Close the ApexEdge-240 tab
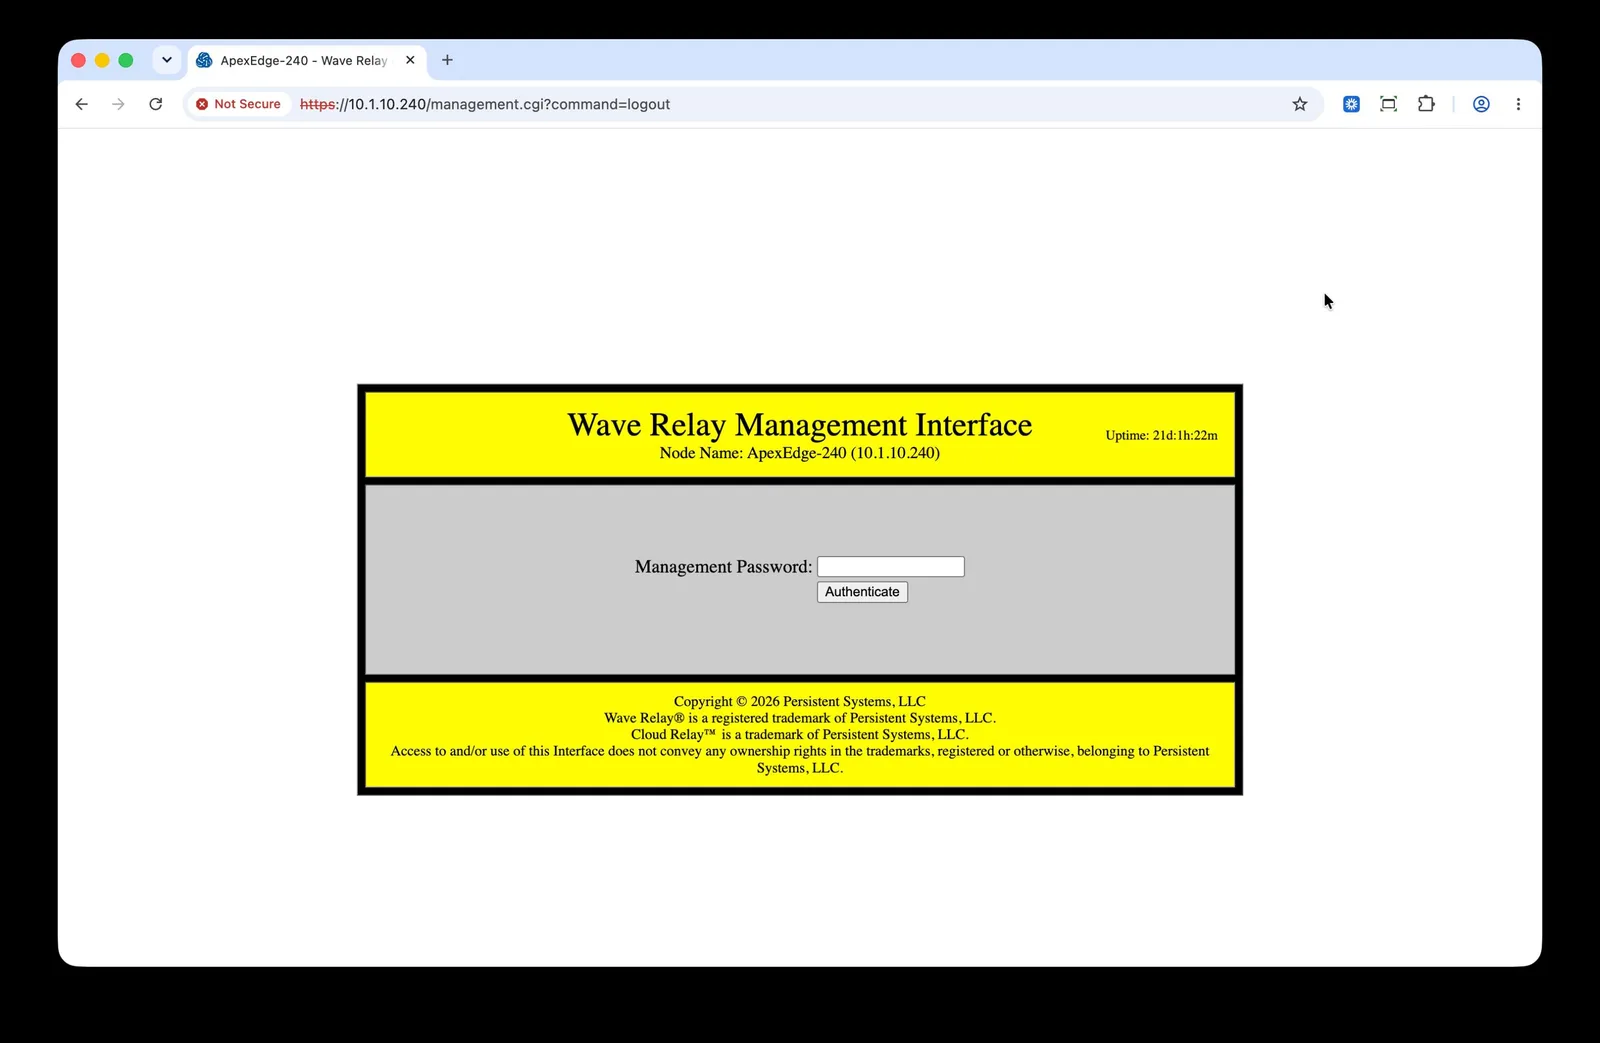Image resolution: width=1600 pixels, height=1043 pixels. [410, 60]
